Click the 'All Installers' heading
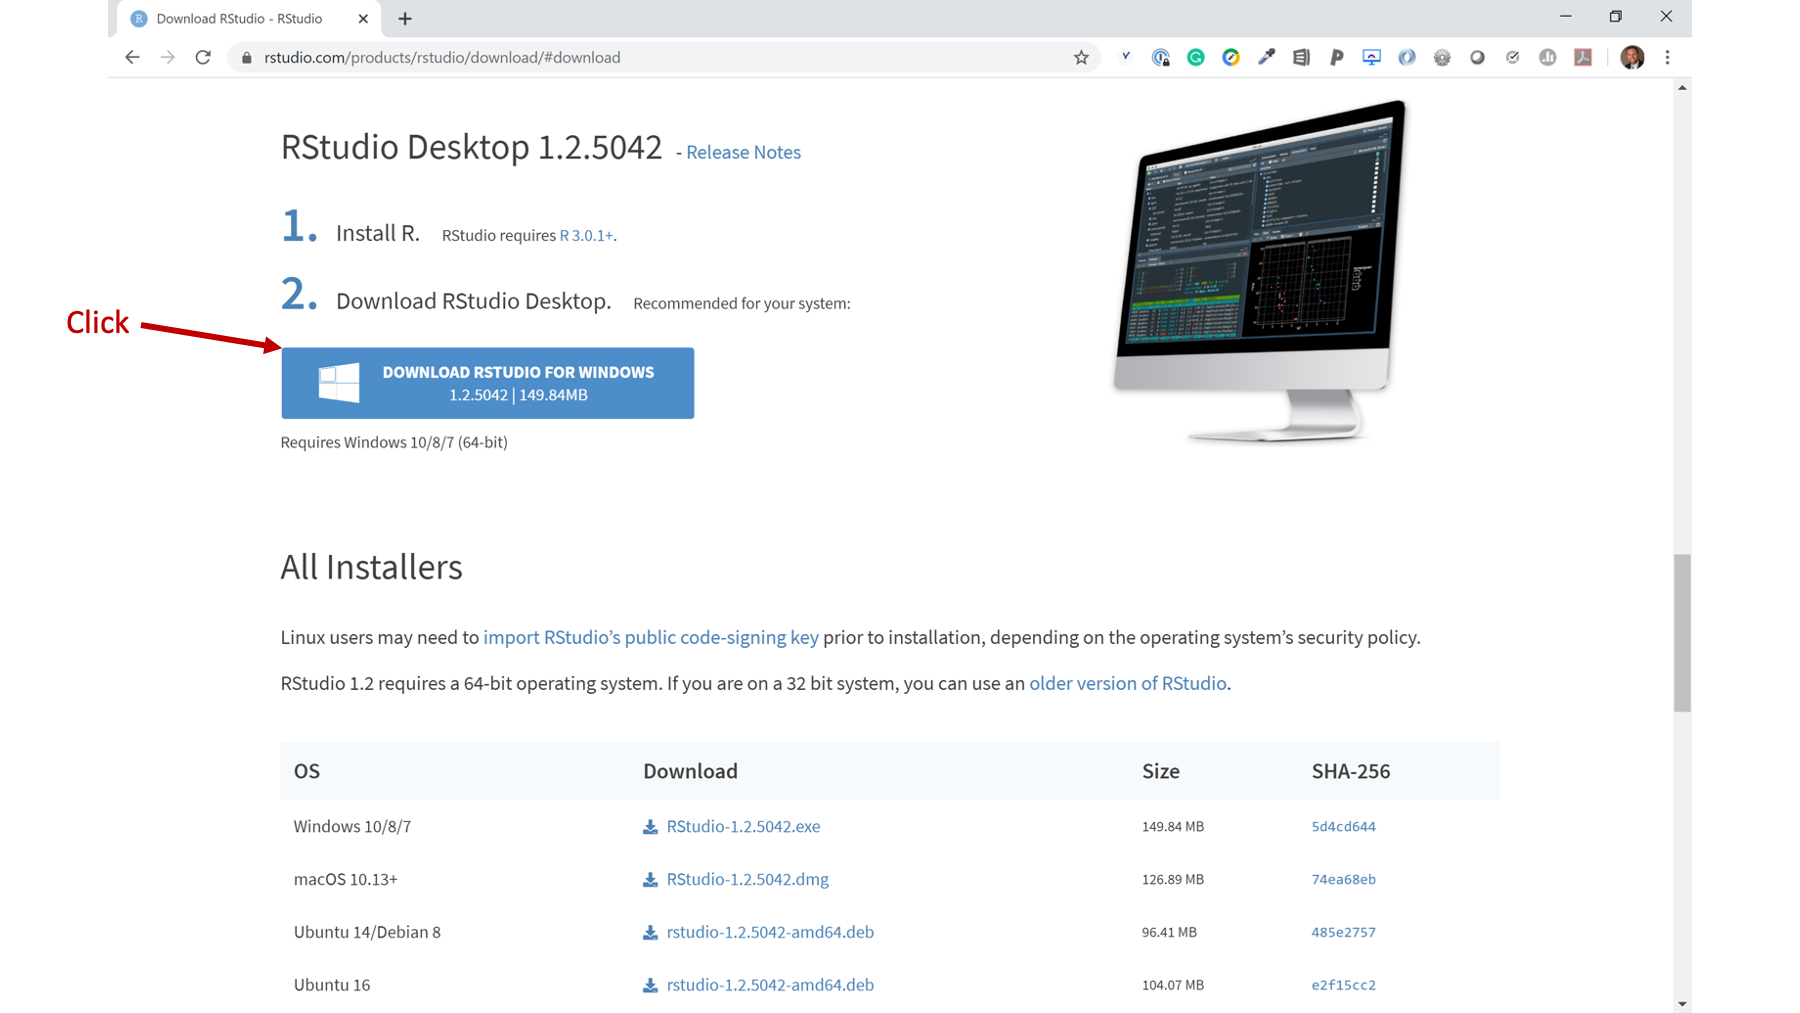Screen dimensions: 1800x1013 pos(371,567)
